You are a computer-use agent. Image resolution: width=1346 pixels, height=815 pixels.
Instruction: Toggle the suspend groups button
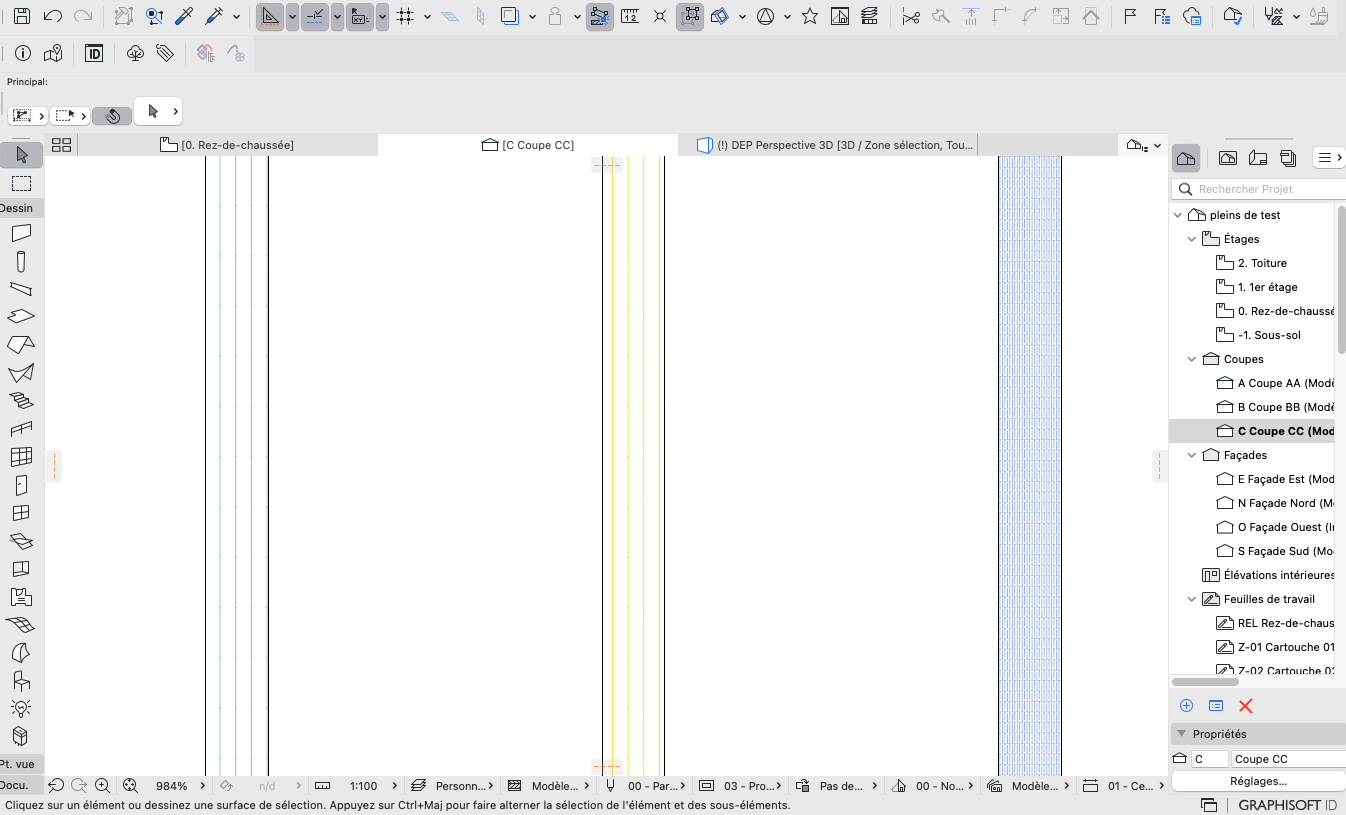click(x=690, y=16)
